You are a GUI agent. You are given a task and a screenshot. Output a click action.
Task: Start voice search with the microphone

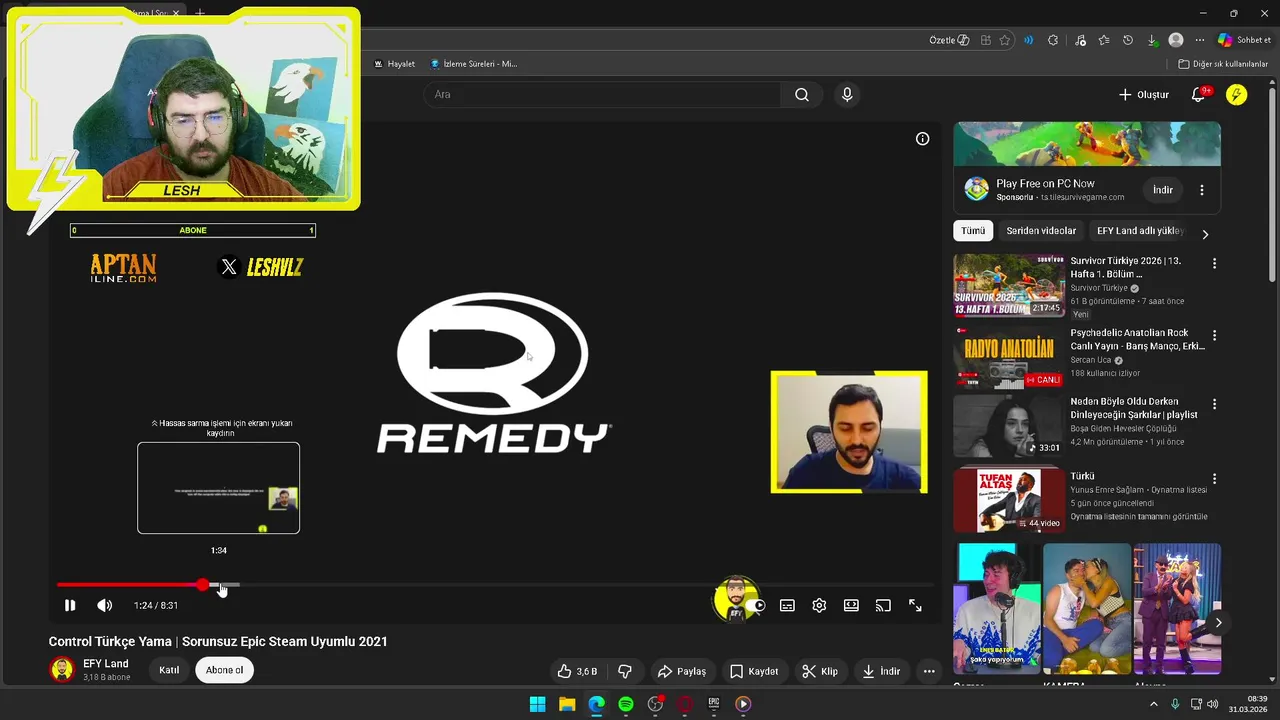847,94
